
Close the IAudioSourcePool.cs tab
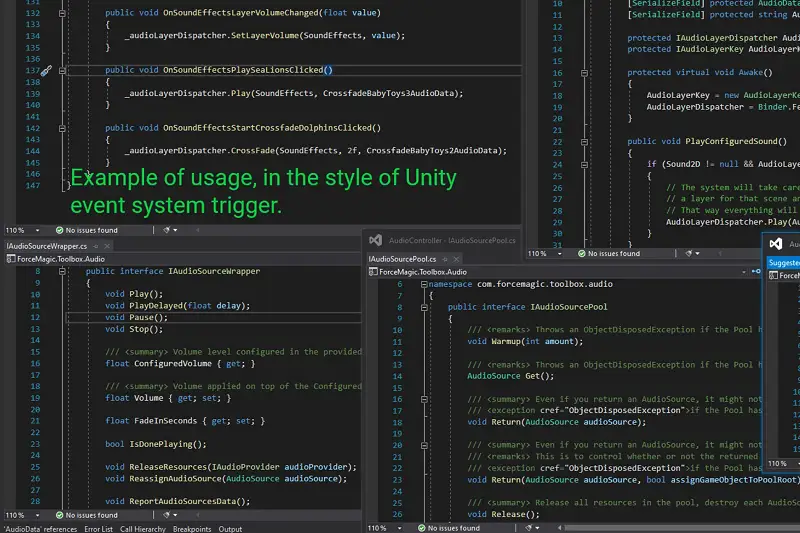[457, 259]
